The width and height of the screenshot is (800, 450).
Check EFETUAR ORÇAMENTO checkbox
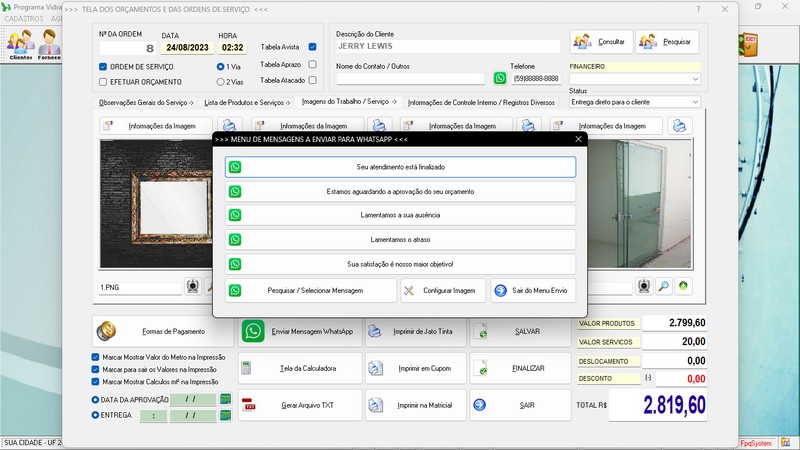coord(103,82)
